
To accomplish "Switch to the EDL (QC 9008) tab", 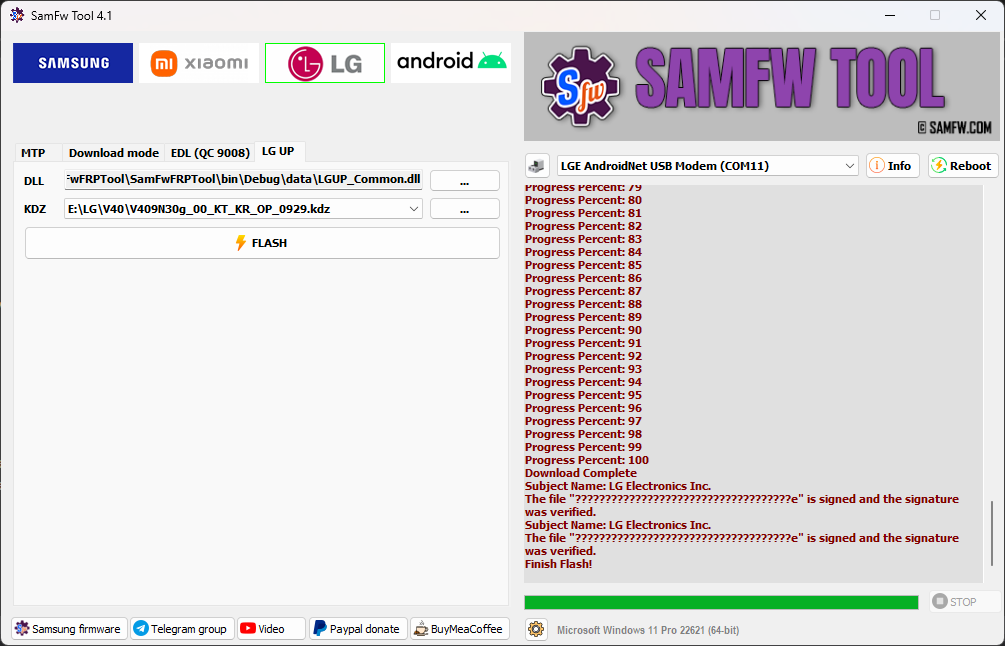I will click(210, 153).
